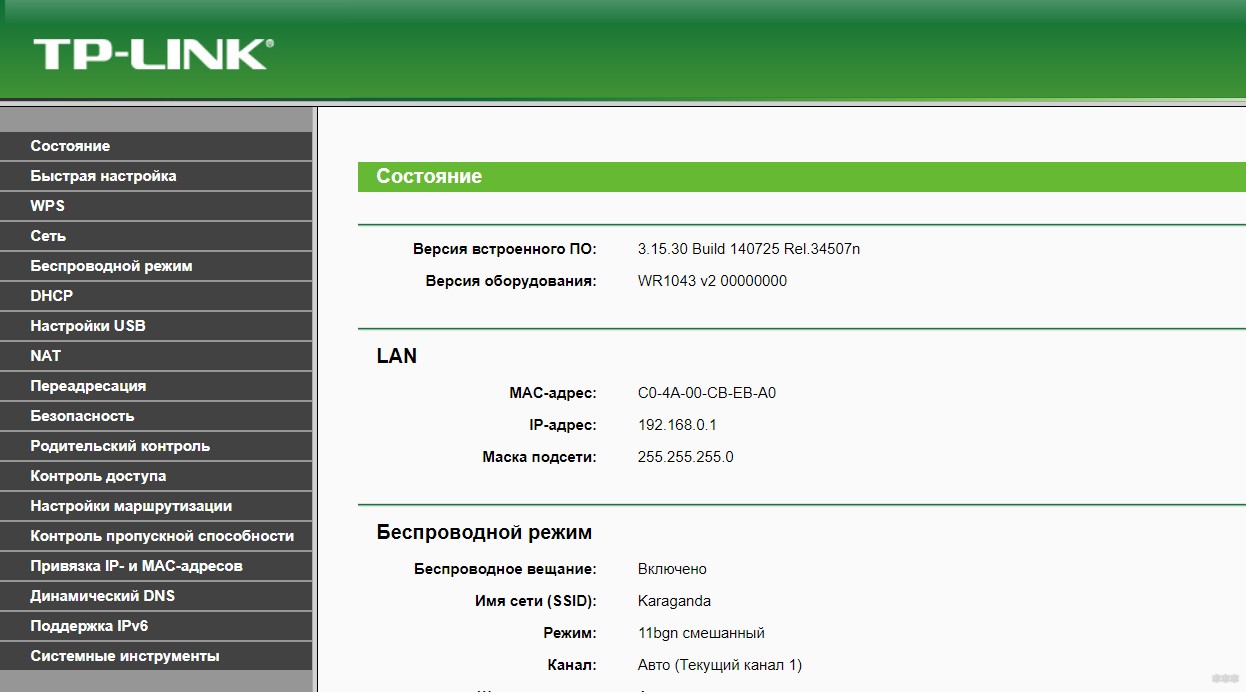This screenshot has height=692, width=1246.
Task: Select Привязка IP- и MAC-адресов
Action: click(156, 566)
